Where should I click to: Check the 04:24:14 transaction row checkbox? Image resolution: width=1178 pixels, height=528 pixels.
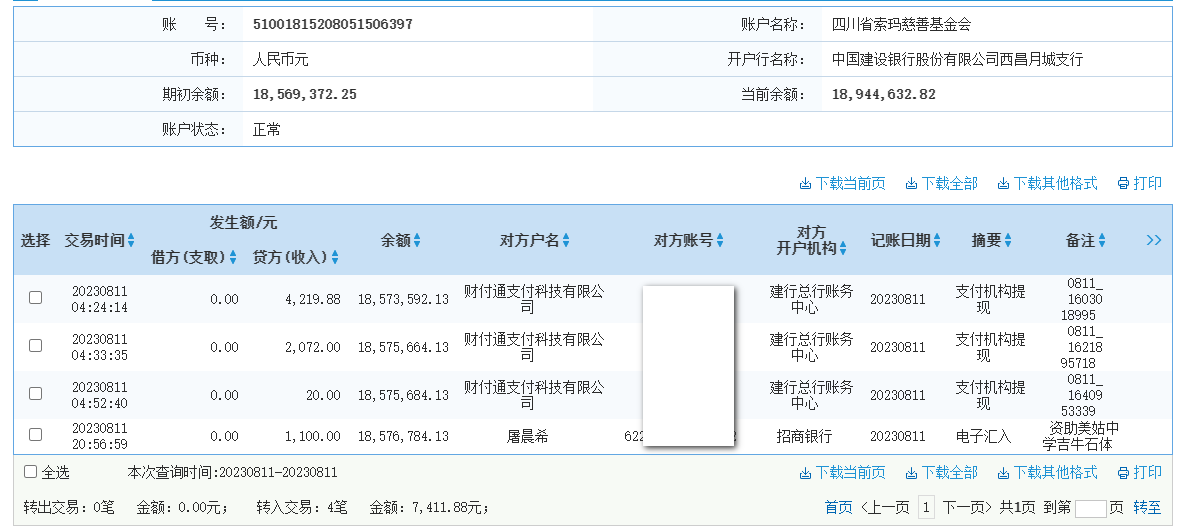click(35, 297)
